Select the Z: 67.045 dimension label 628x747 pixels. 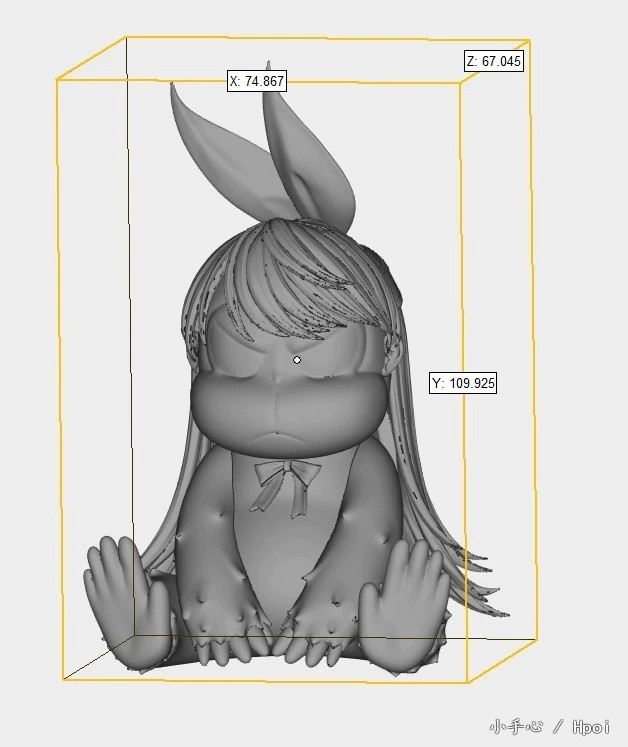[494, 61]
